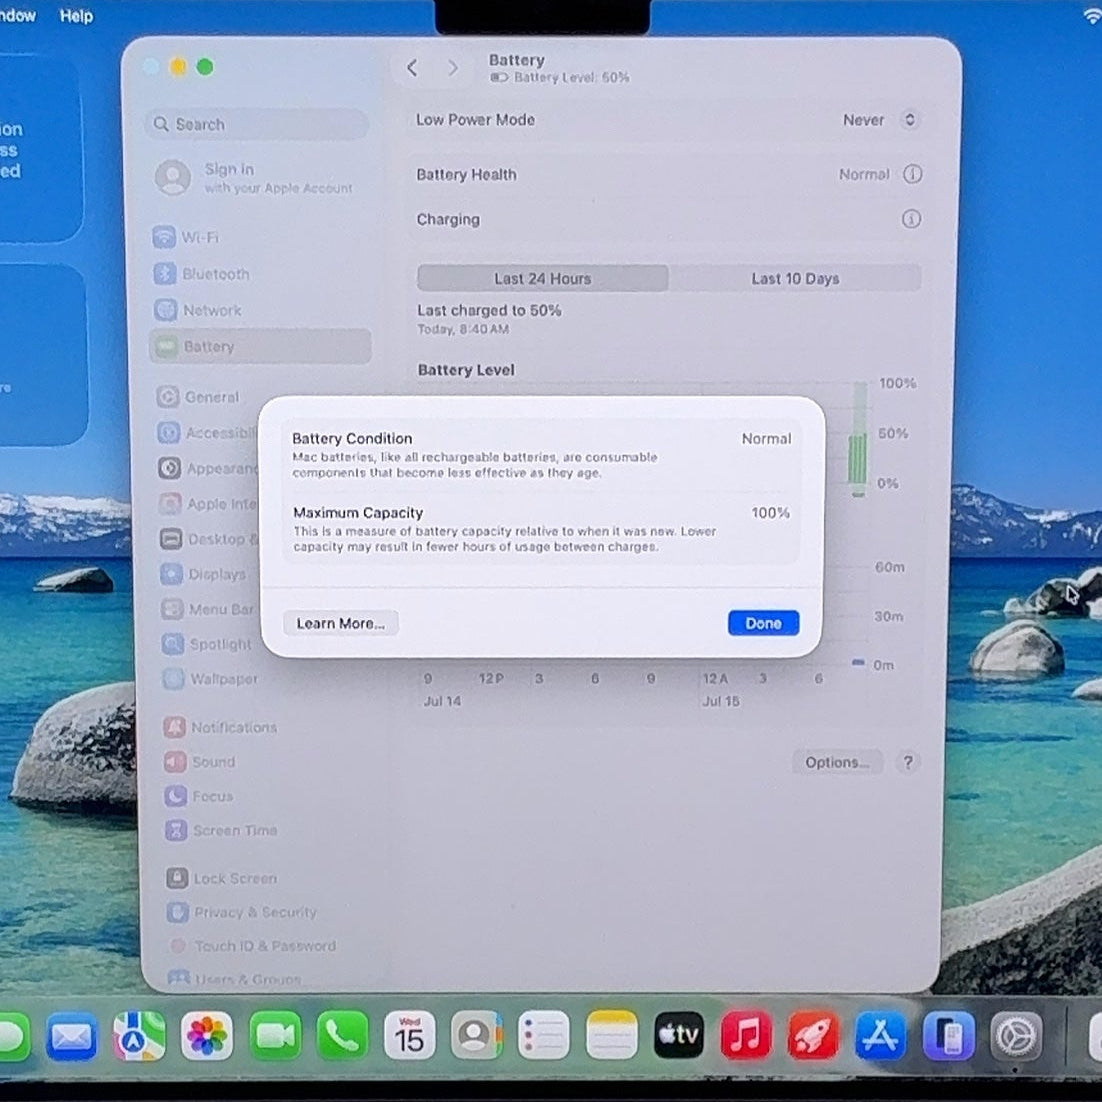The width and height of the screenshot is (1102, 1102).
Task: Click the Charging info icon
Action: [x=912, y=219]
